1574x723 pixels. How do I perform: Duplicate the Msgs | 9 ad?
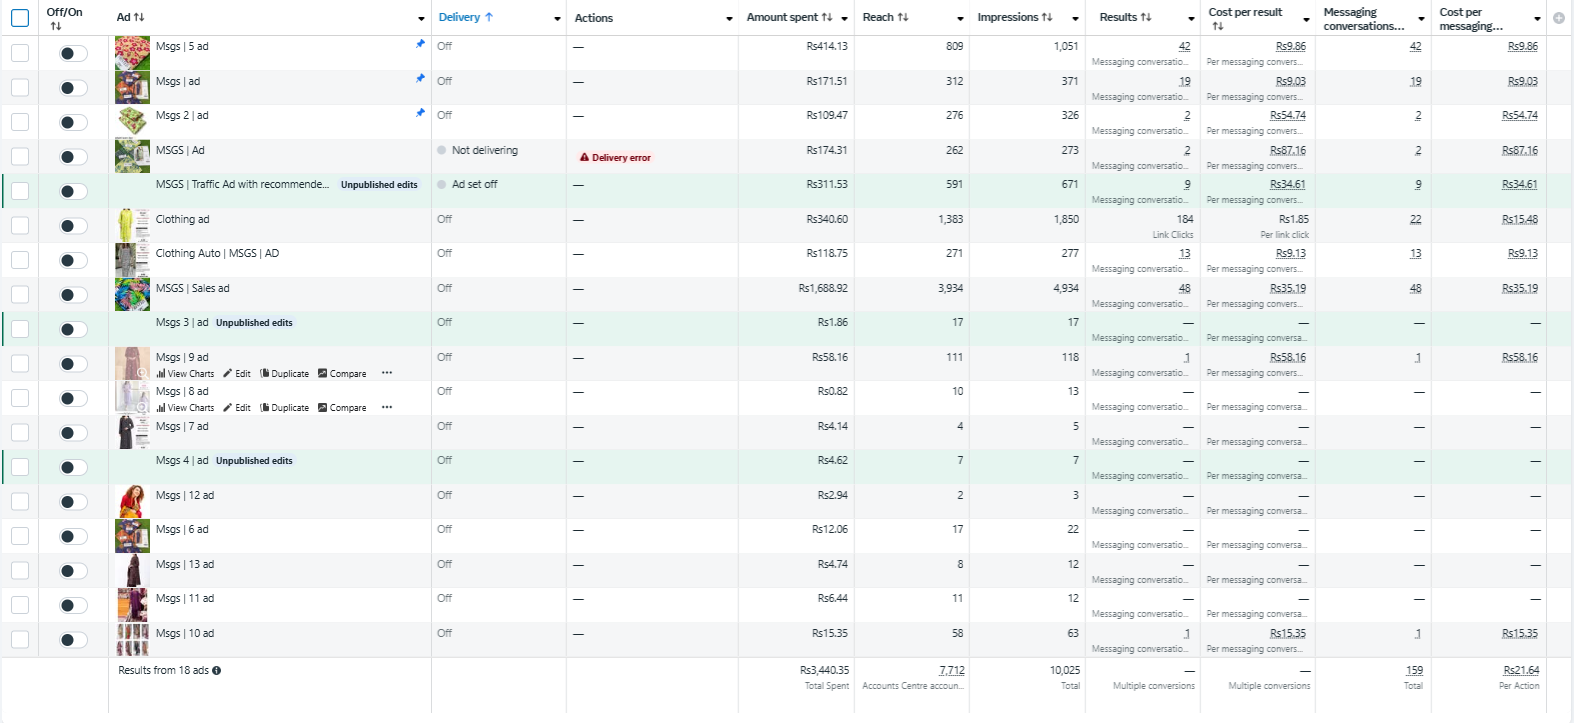coord(285,374)
